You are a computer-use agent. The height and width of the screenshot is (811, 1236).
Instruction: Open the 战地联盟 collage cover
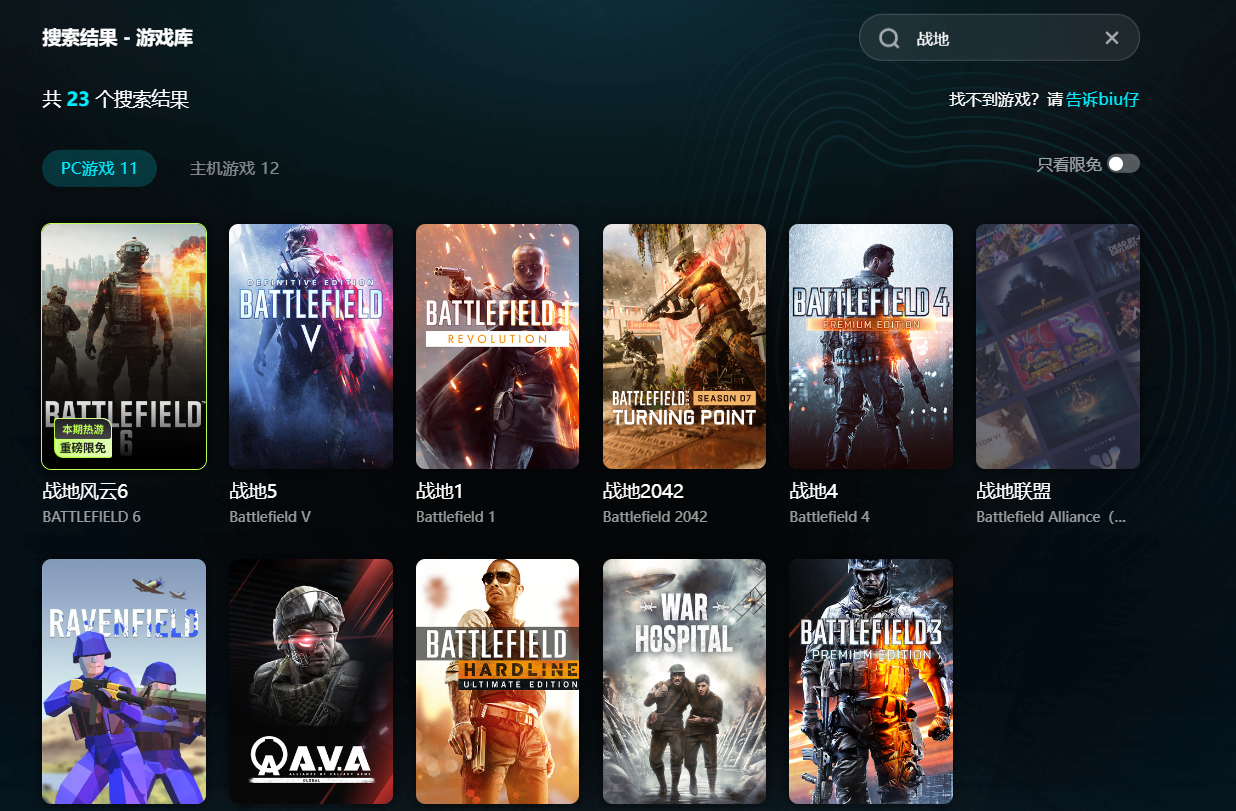[1058, 346]
